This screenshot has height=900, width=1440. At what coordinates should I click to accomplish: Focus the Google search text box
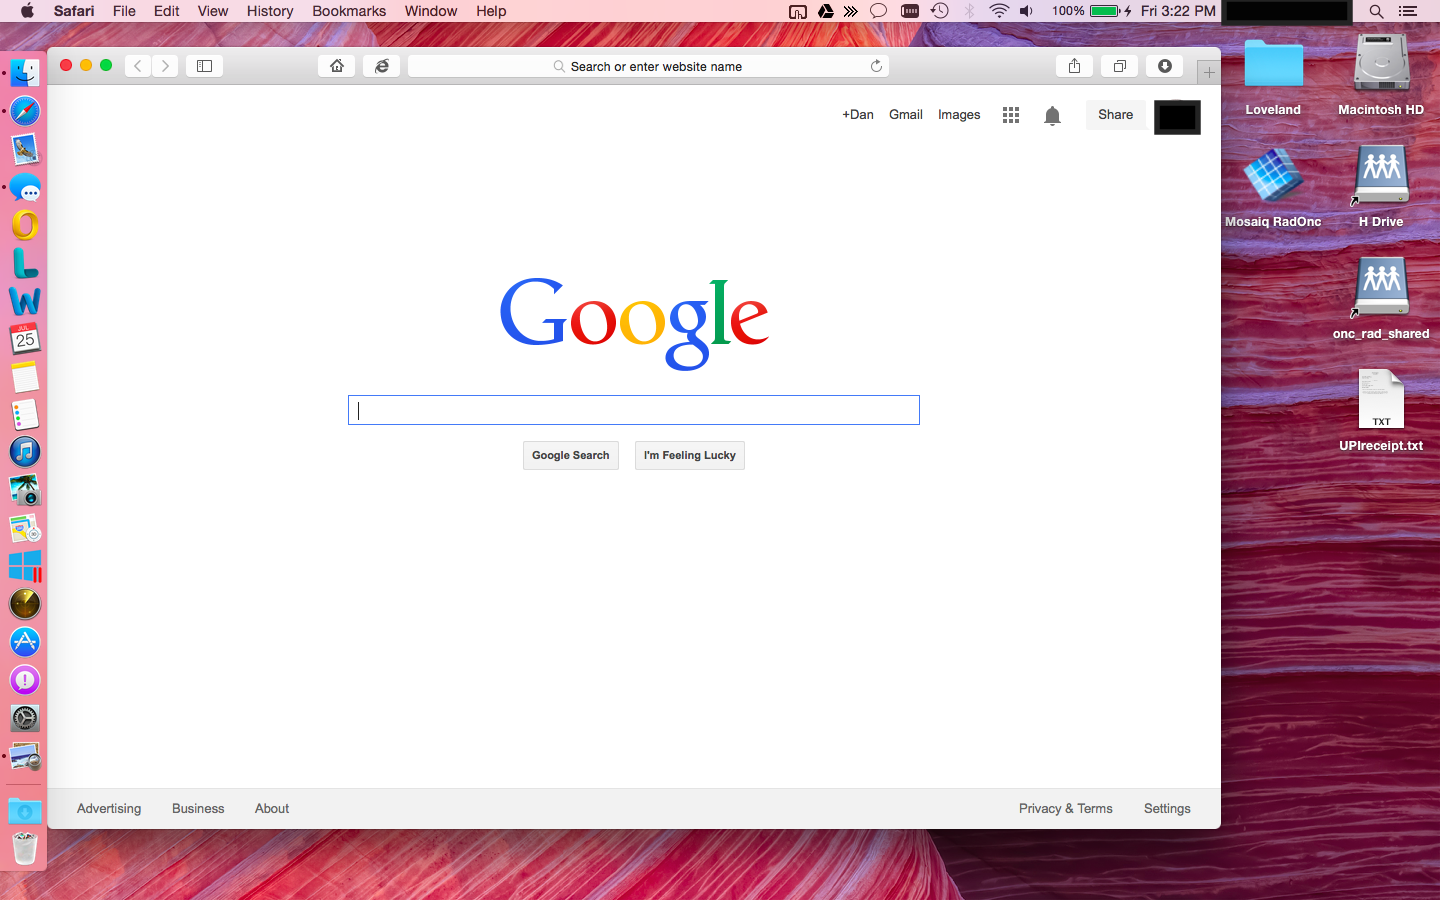634,410
